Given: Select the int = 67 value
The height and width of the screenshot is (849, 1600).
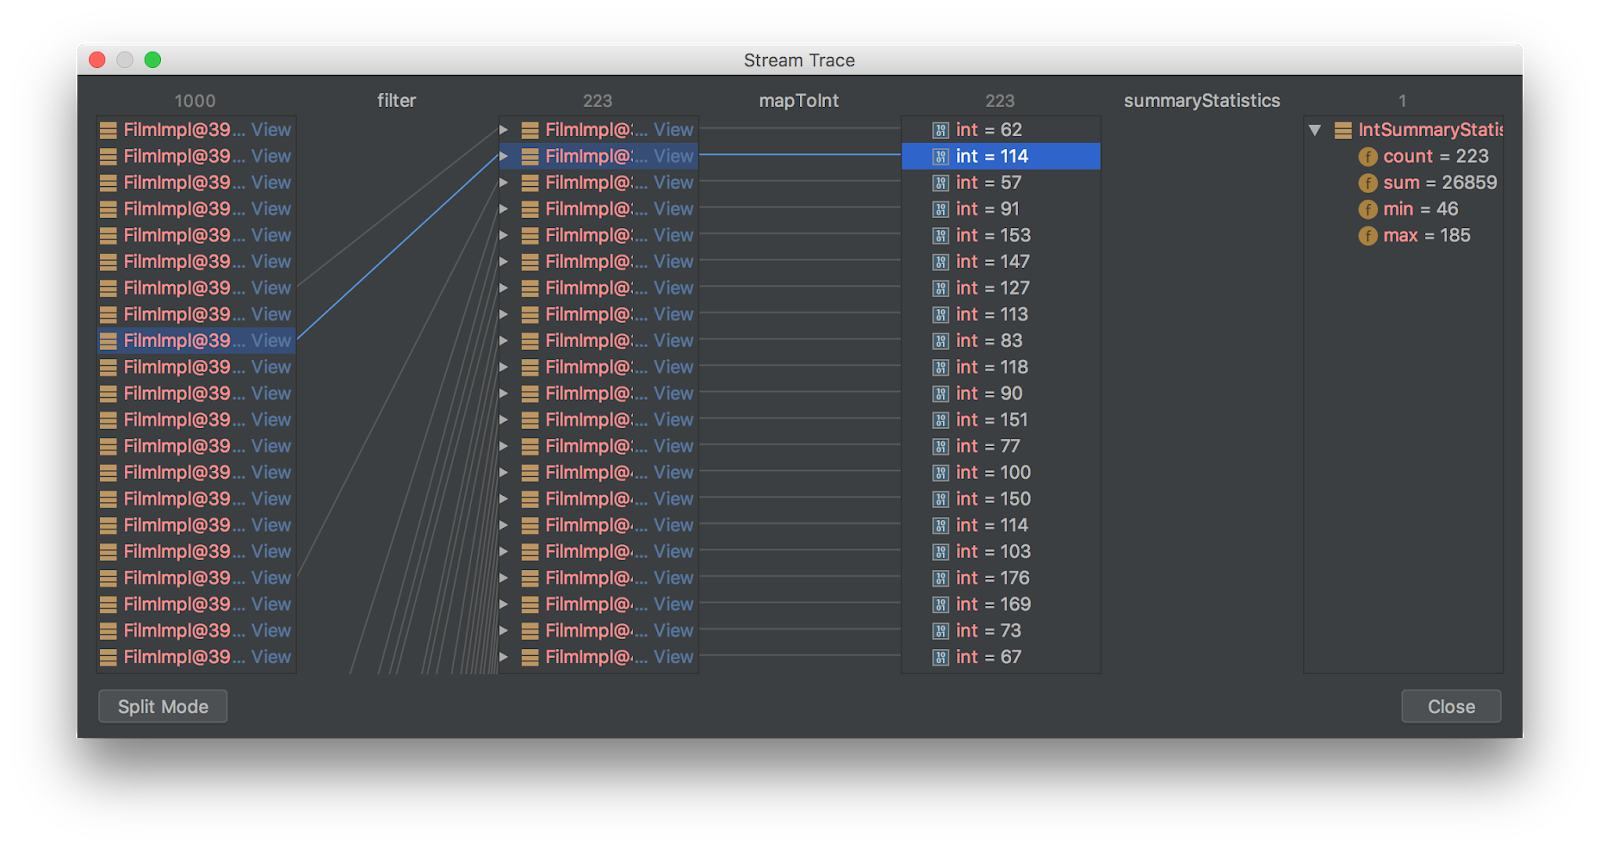Looking at the screenshot, I should click(x=988, y=657).
